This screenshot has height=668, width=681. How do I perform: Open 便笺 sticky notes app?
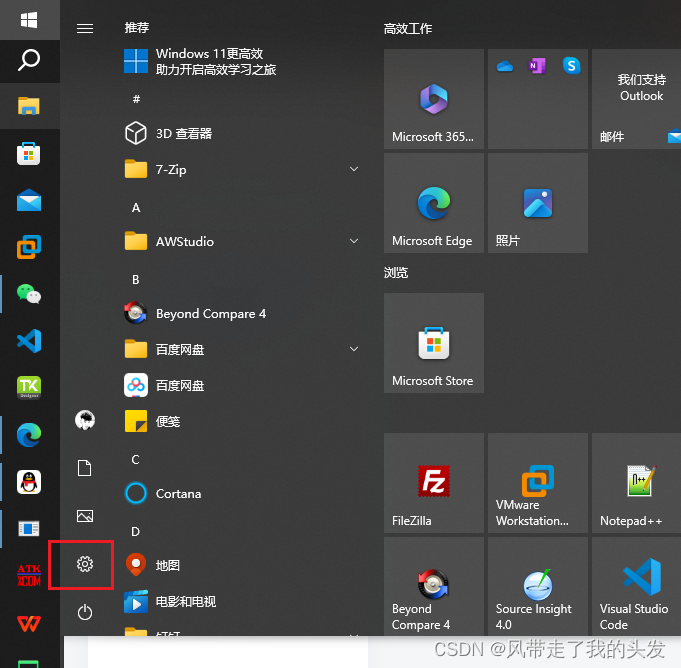click(242, 421)
